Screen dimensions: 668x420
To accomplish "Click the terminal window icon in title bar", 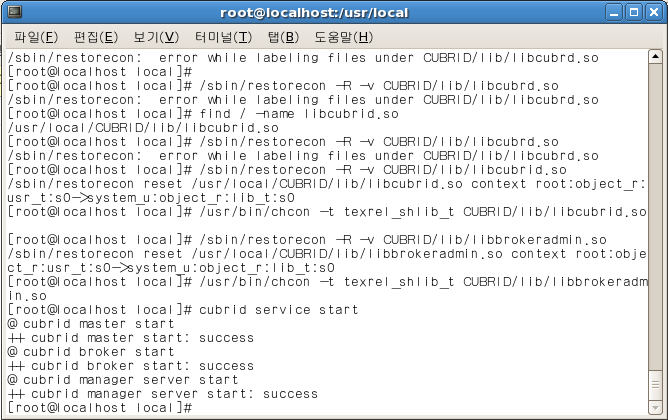I will (x=14, y=12).
